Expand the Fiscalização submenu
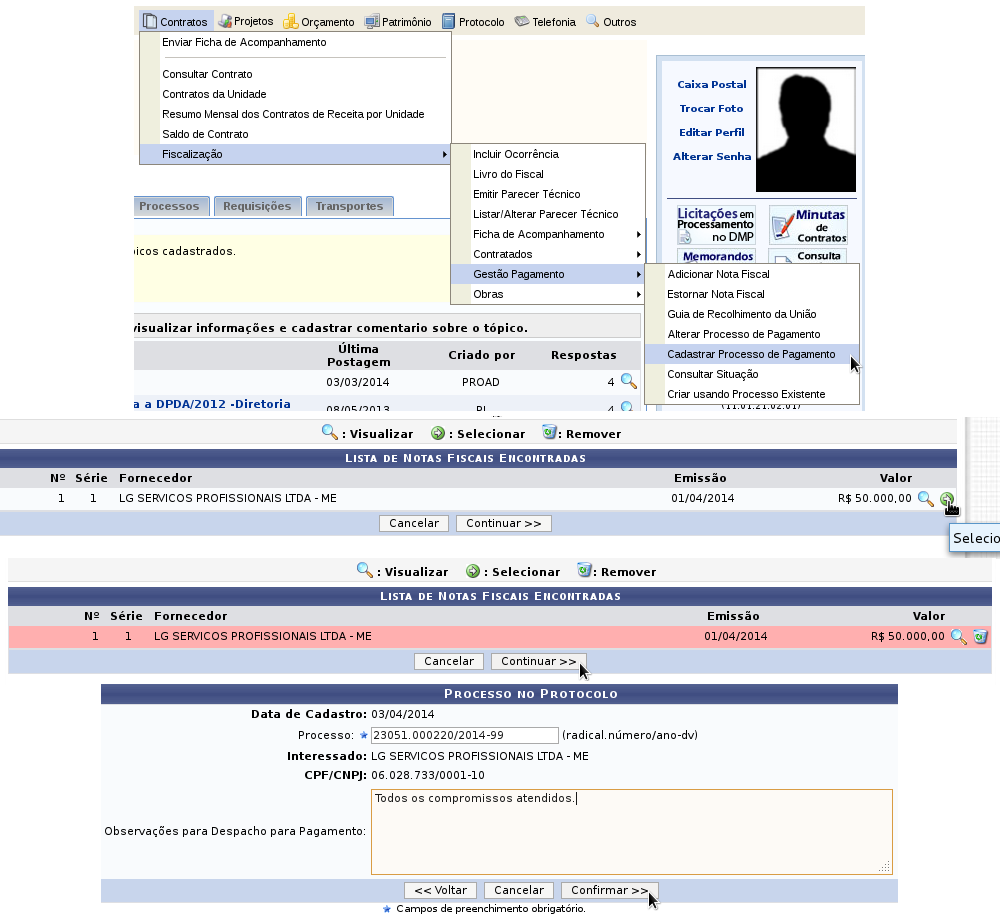Viewport: 1000px width, 918px height. pyautogui.click(x=295, y=154)
